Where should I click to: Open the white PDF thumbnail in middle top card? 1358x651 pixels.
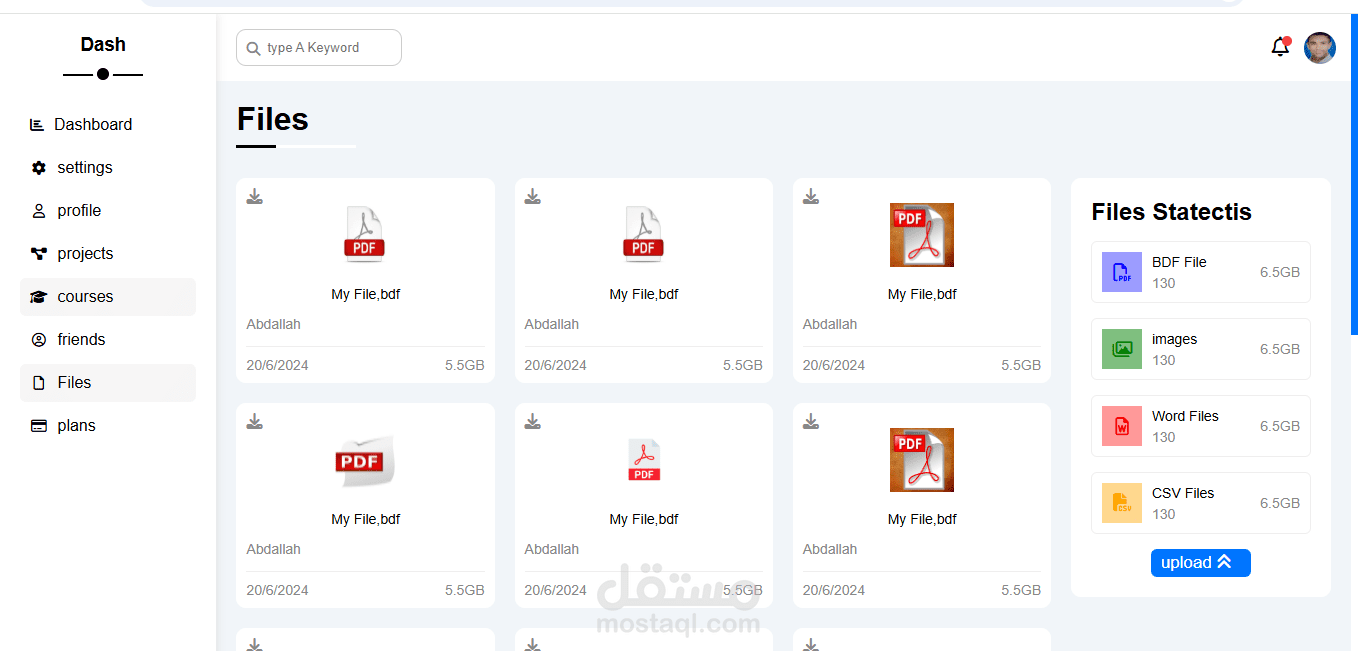pyautogui.click(x=643, y=235)
